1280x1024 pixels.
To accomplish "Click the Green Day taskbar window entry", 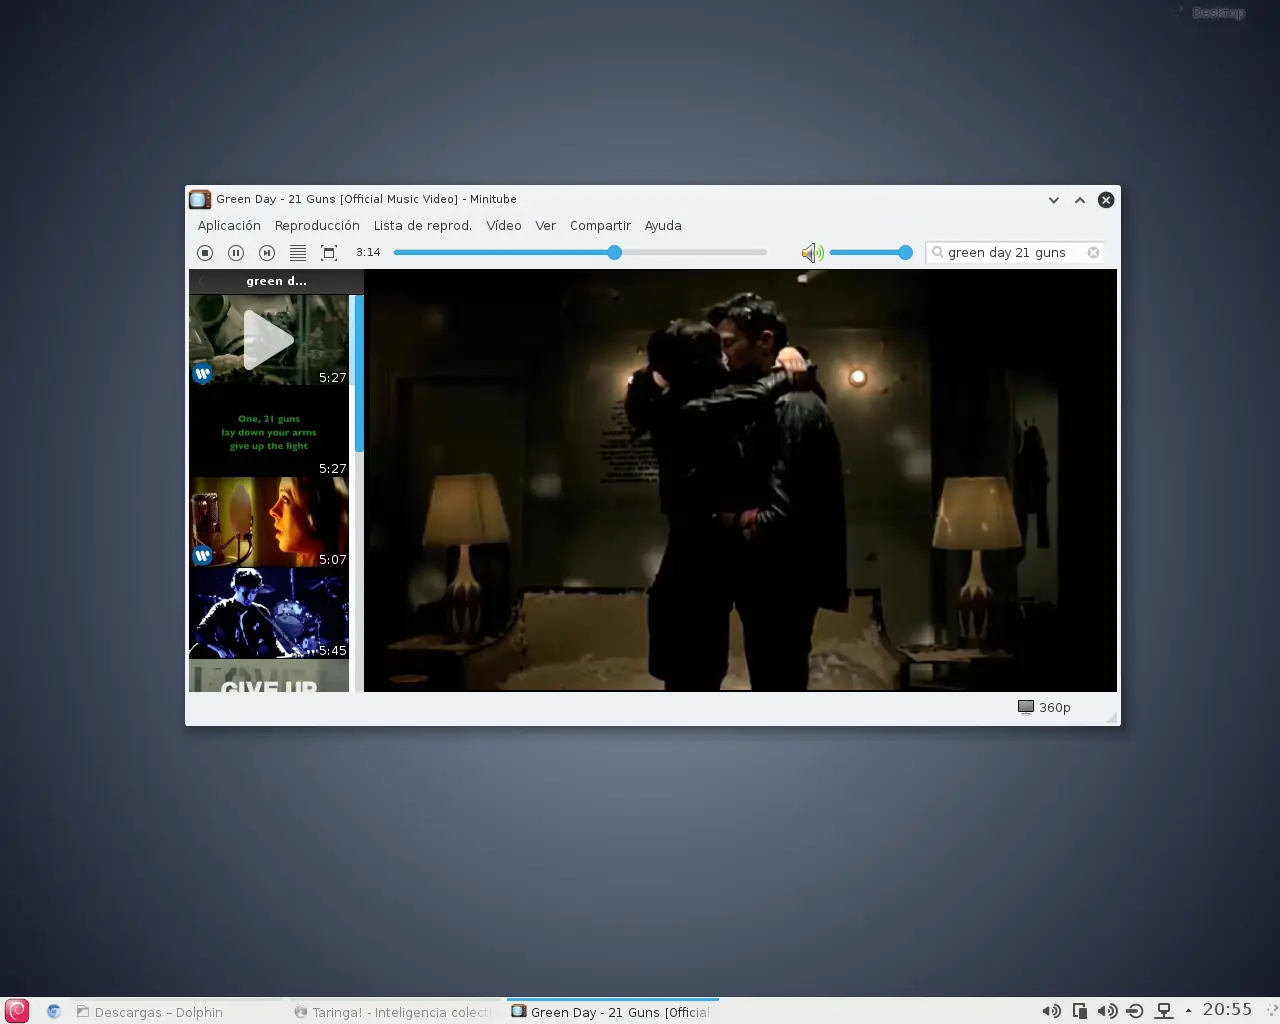I will [612, 1012].
